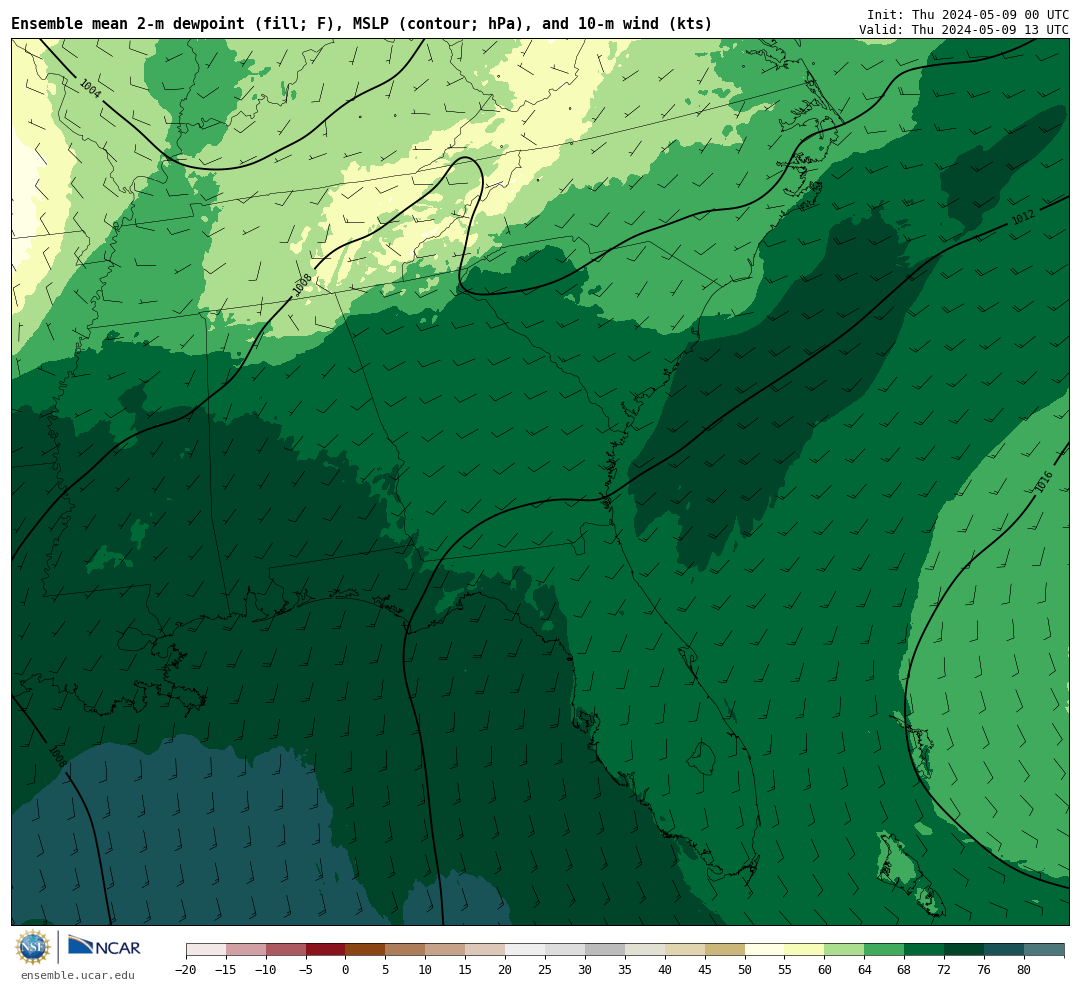Select the 76–80 teal swatch in colorbar
The image size is (1080, 988).
tap(1004, 950)
